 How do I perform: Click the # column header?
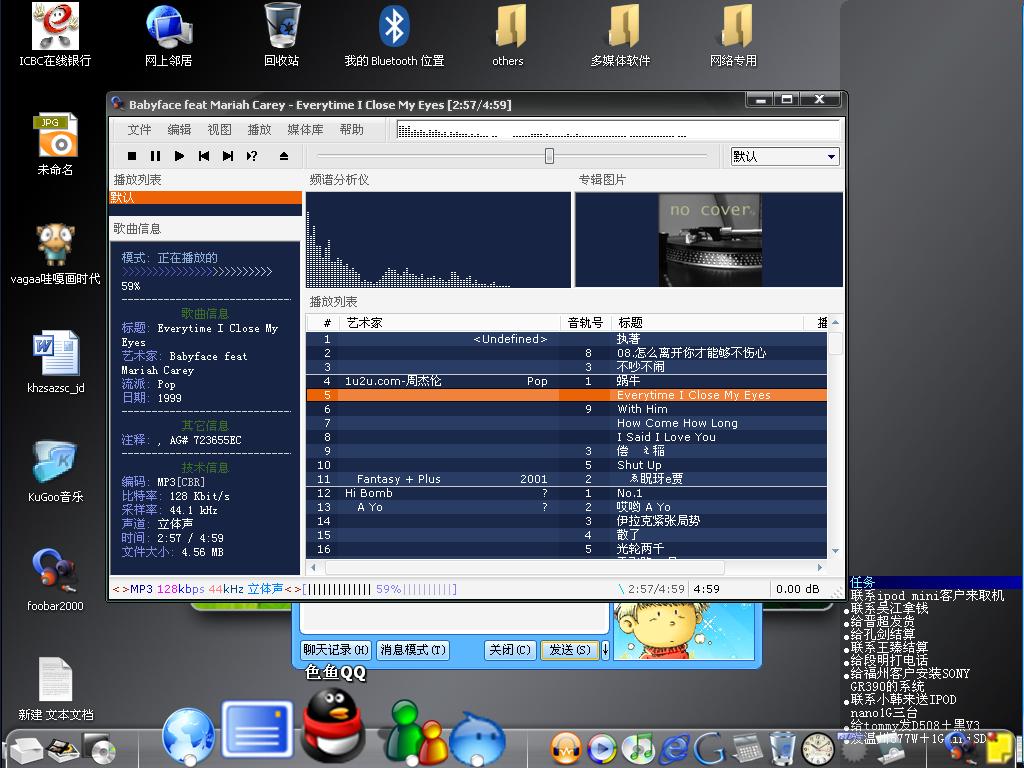(323, 323)
